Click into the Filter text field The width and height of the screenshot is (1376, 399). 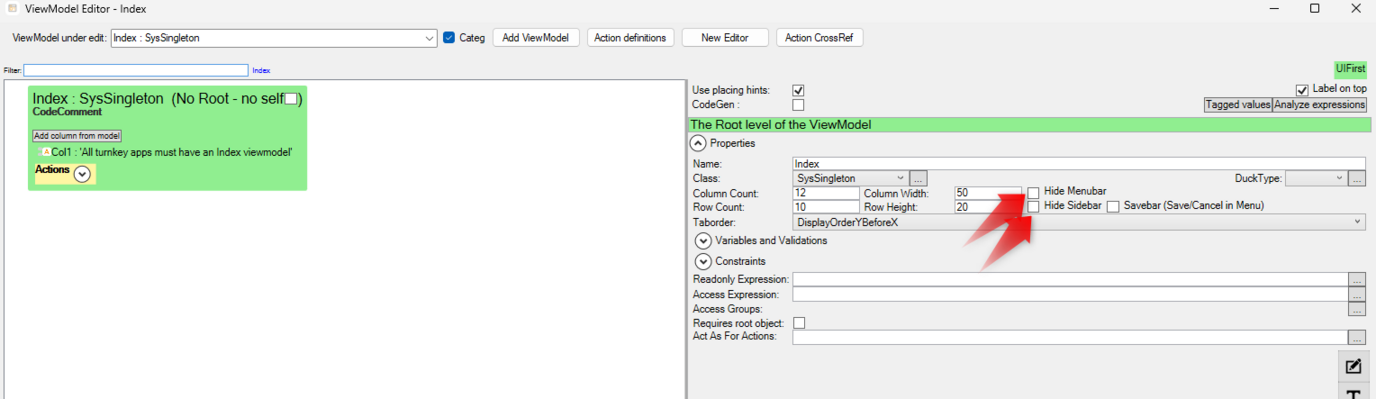(136, 70)
